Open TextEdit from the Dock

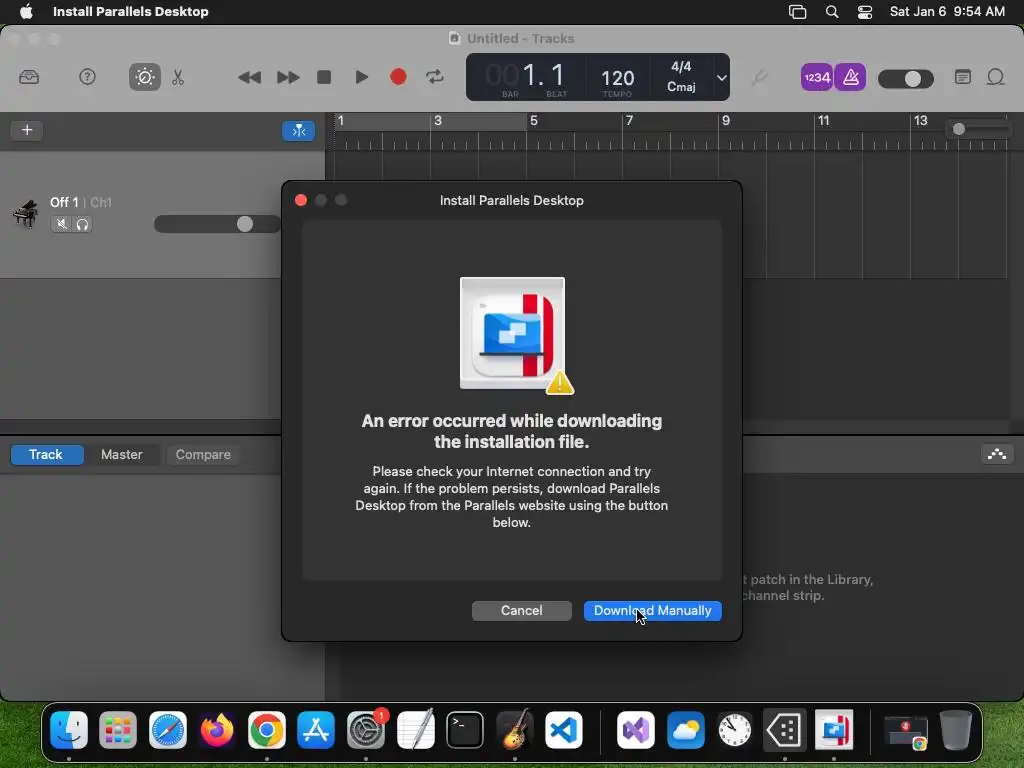[x=415, y=730]
